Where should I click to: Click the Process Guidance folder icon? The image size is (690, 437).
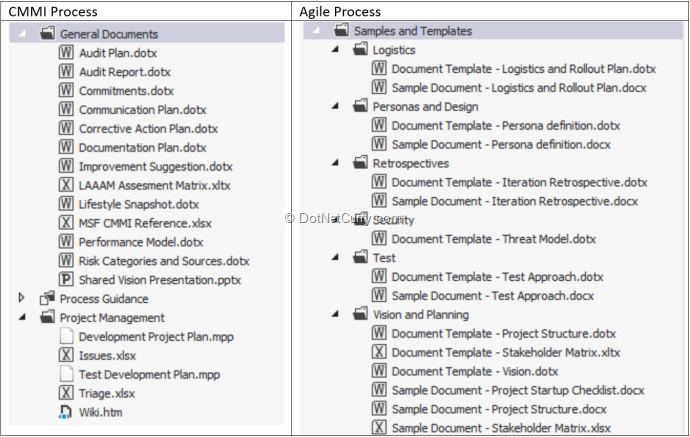click(x=47, y=298)
